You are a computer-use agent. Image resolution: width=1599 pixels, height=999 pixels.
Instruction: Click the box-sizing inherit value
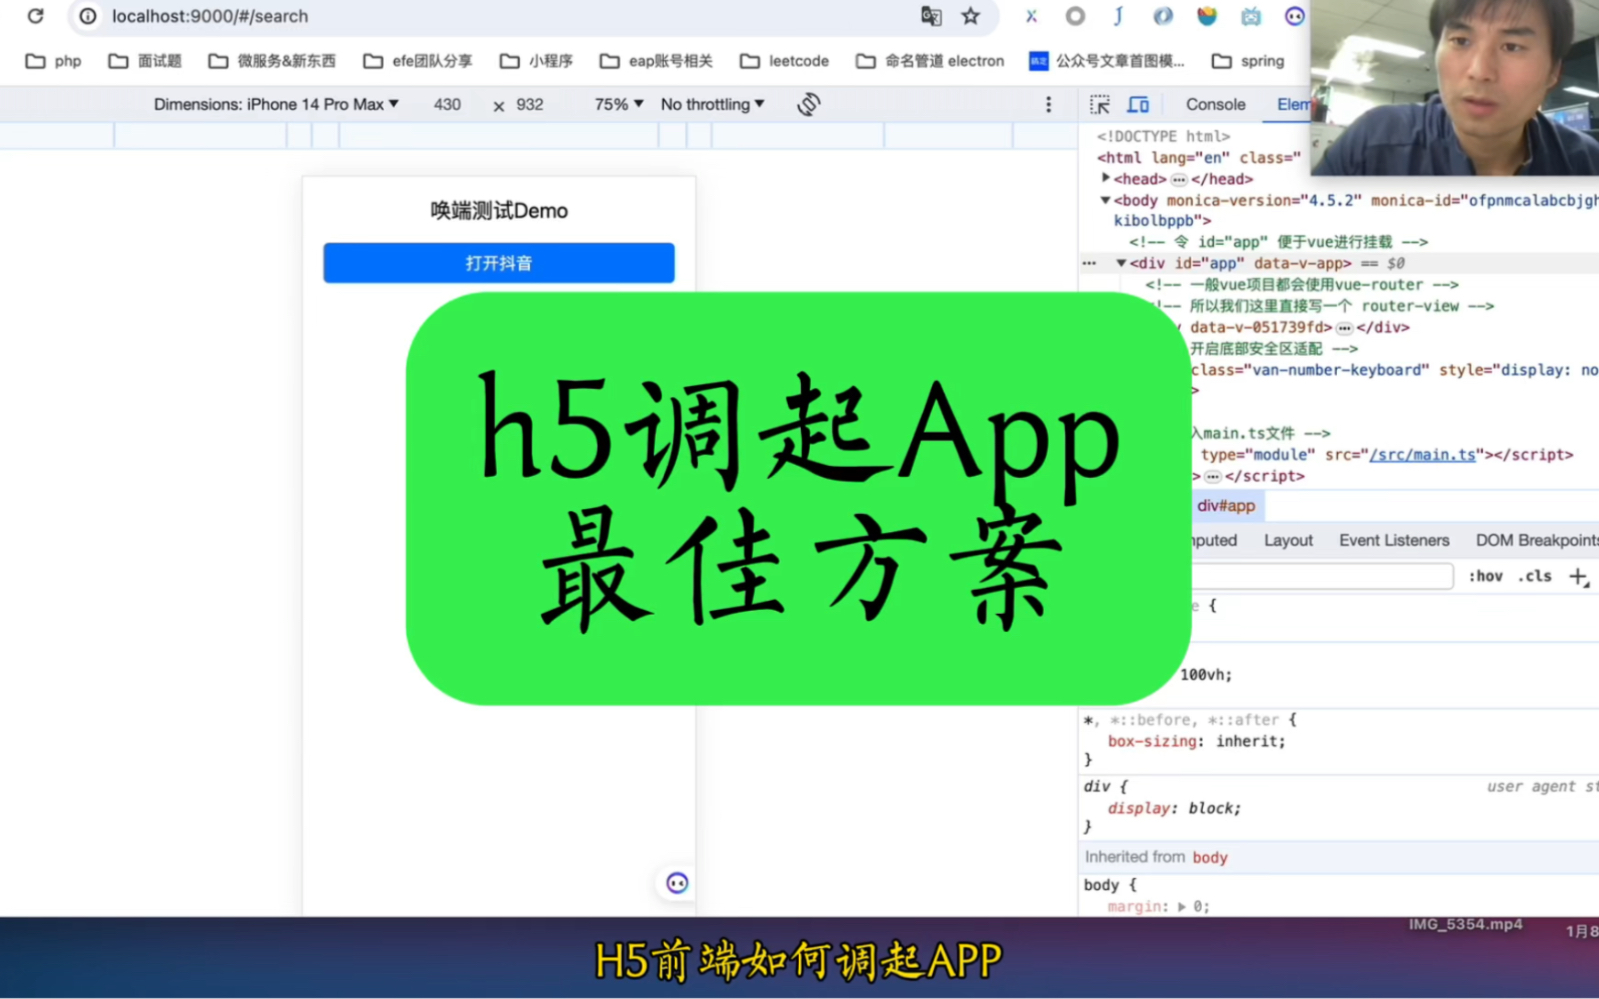click(1249, 741)
